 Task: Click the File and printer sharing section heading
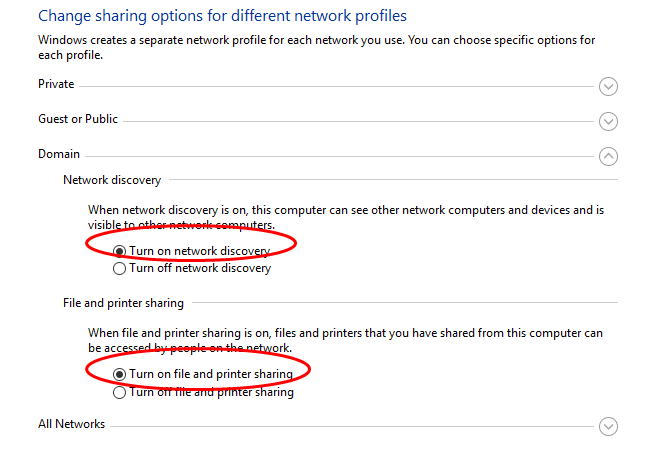(x=123, y=303)
